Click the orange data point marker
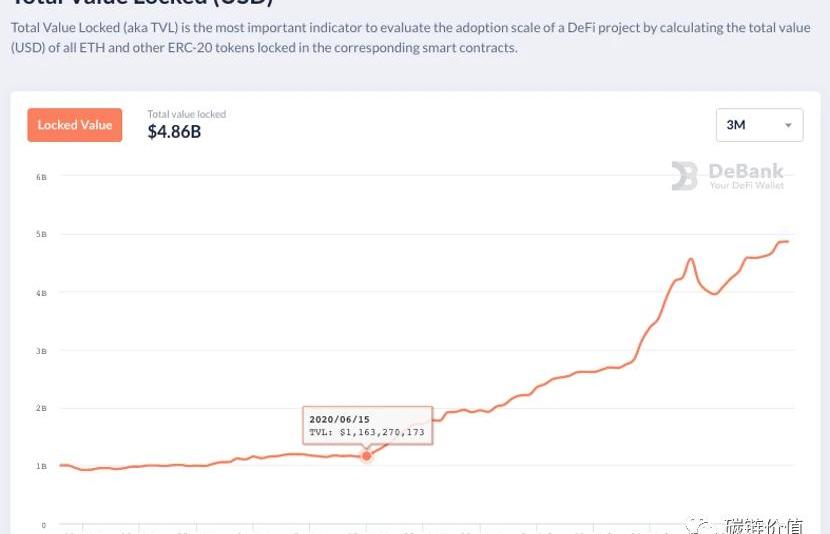The width and height of the screenshot is (830, 534). pos(366,456)
